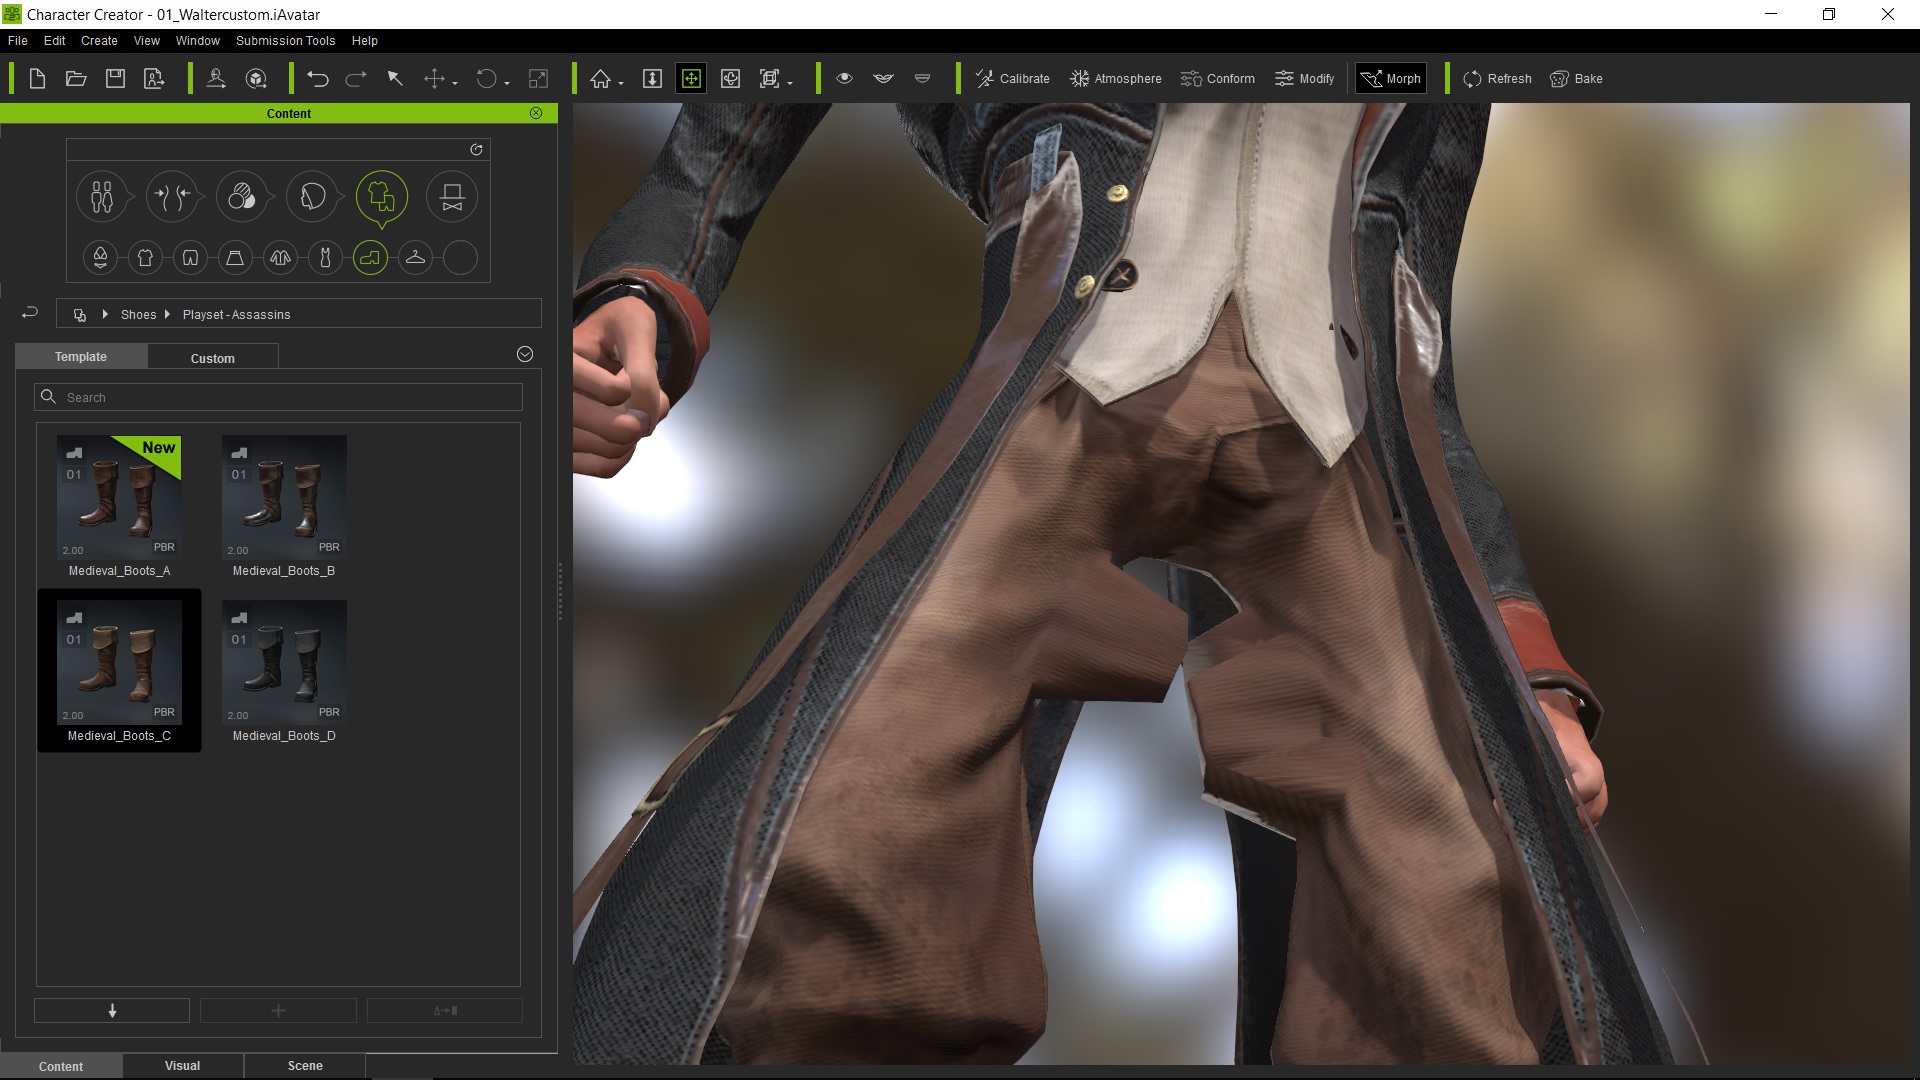
Task: Open the Submission Tools menu
Action: click(x=286, y=41)
